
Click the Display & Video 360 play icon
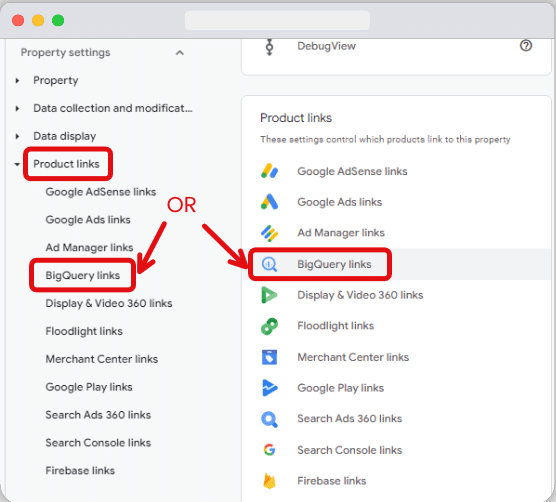(x=269, y=295)
